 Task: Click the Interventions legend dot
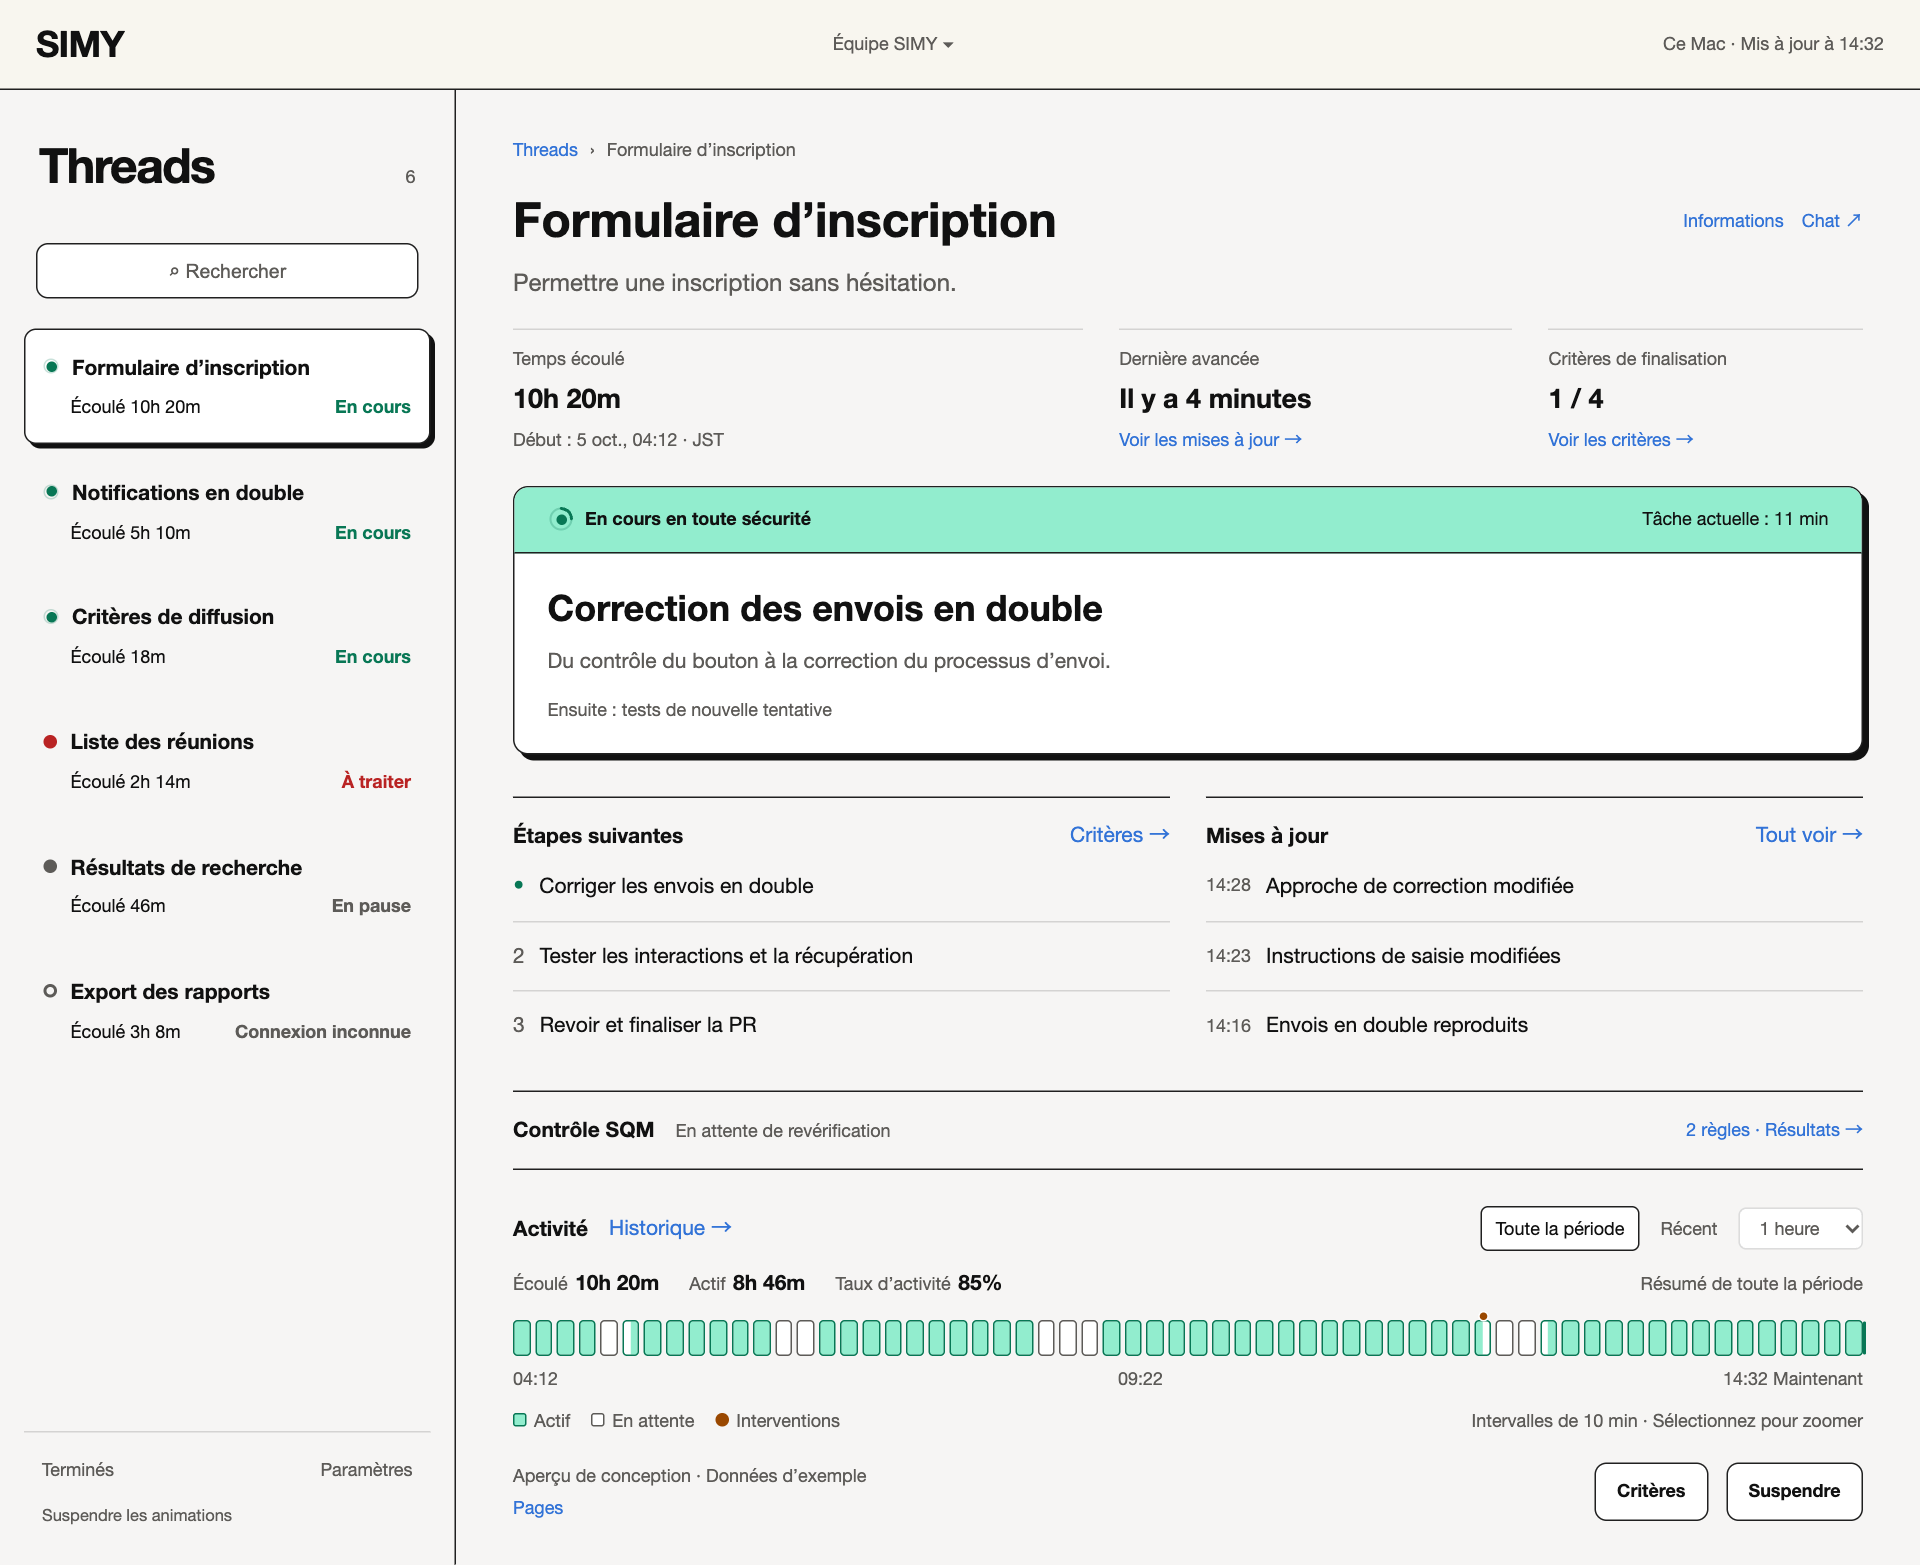click(x=722, y=1420)
